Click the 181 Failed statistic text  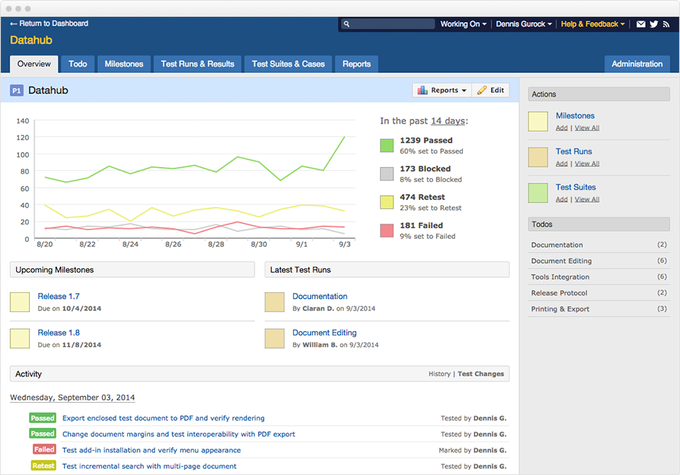point(421,226)
